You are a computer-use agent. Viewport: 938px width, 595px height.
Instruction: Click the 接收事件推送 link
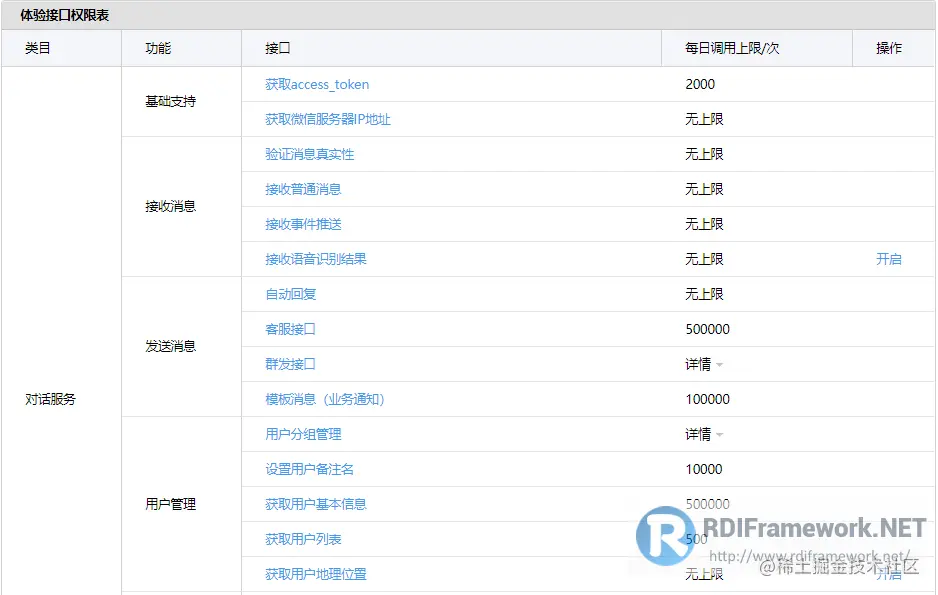click(303, 224)
